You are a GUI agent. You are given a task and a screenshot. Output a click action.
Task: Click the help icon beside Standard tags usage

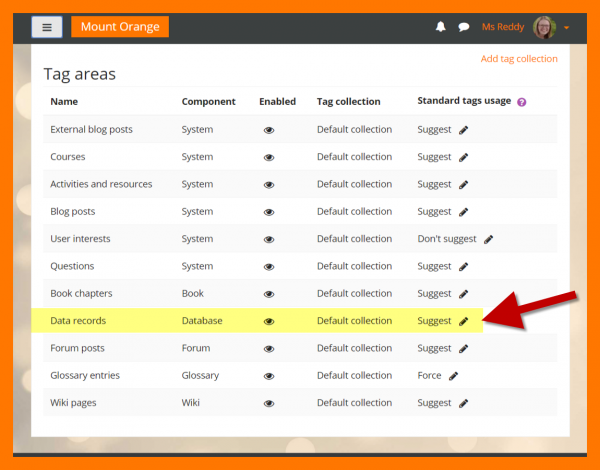click(521, 102)
